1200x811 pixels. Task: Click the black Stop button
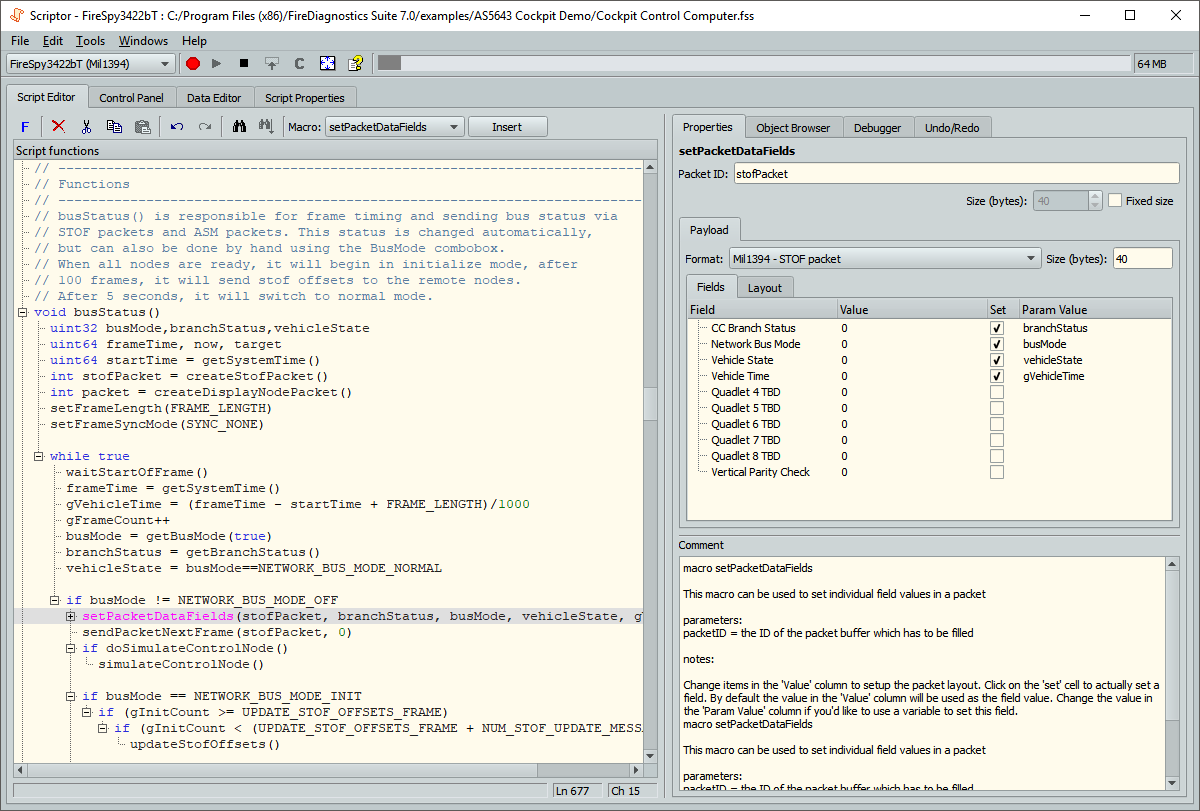[x=244, y=63]
